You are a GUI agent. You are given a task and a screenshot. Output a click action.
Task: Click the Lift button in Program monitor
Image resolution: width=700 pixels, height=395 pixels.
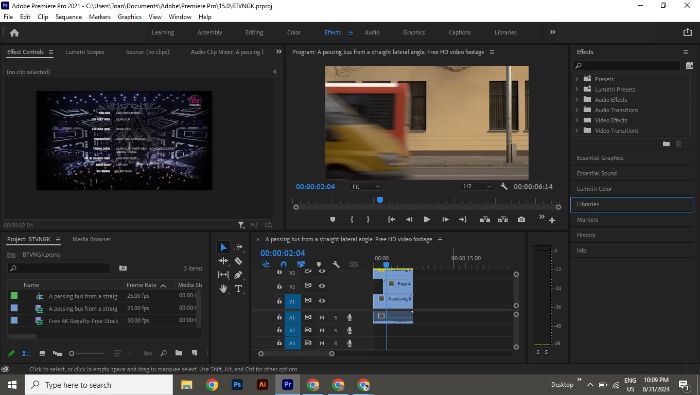[485, 220]
